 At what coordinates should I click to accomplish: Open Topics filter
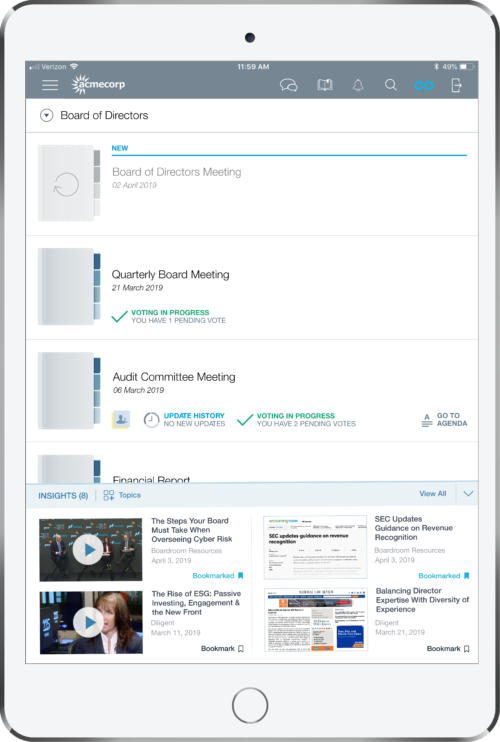(x=130, y=495)
